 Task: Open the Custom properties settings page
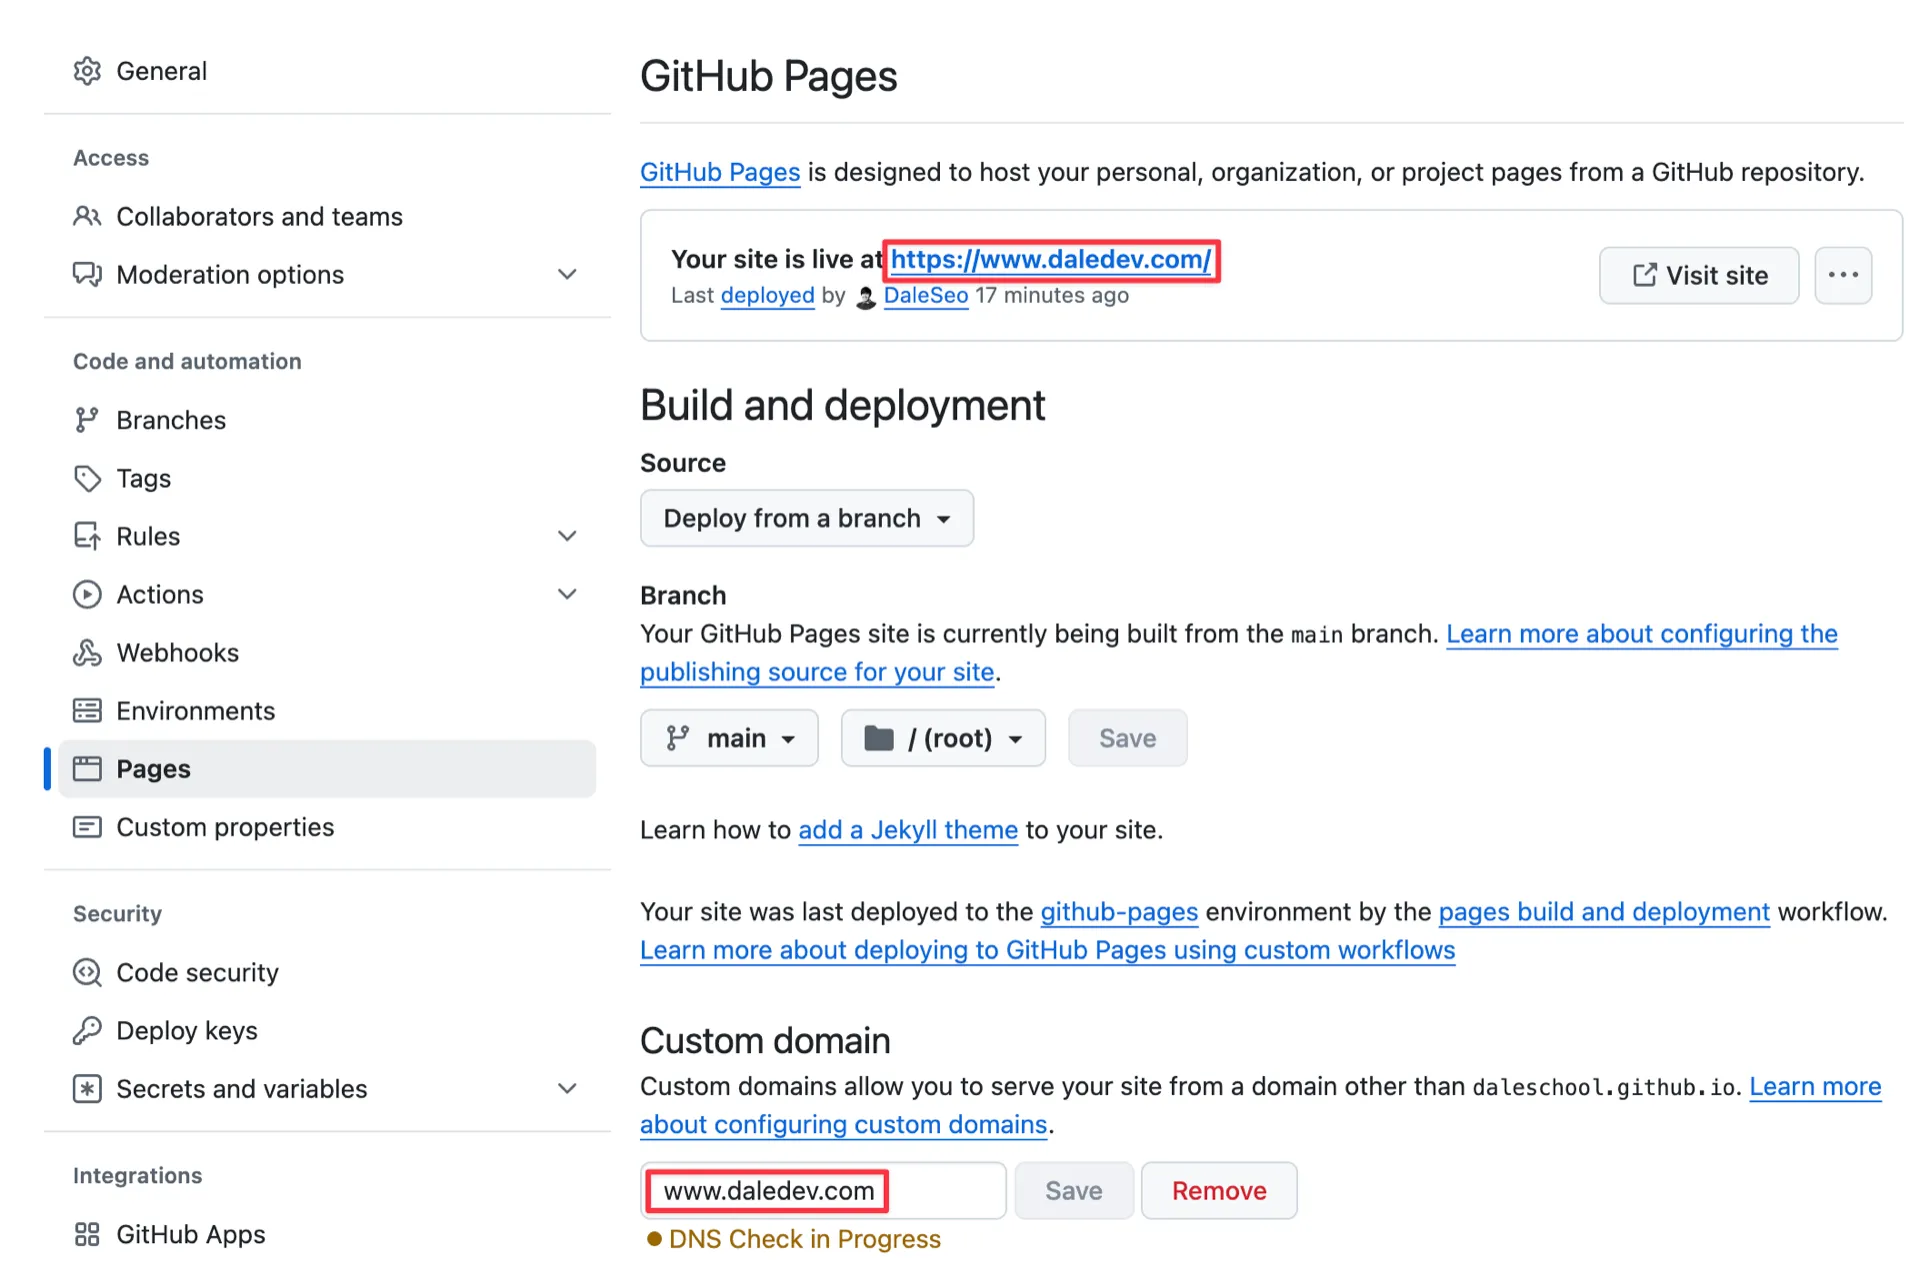click(225, 827)
